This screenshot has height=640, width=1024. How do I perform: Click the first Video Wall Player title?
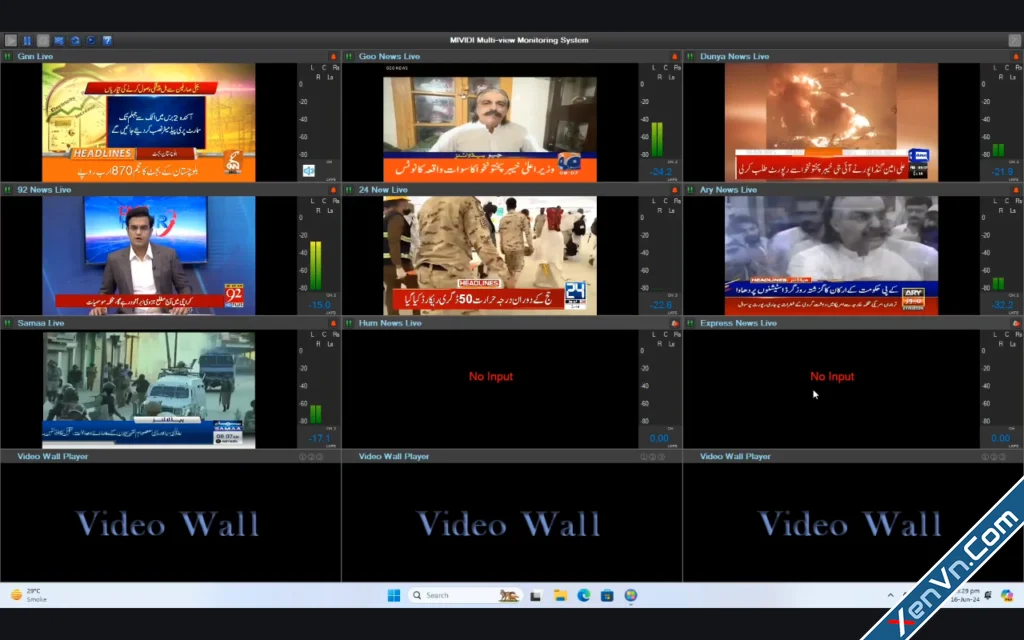click(x=53, y=456)
